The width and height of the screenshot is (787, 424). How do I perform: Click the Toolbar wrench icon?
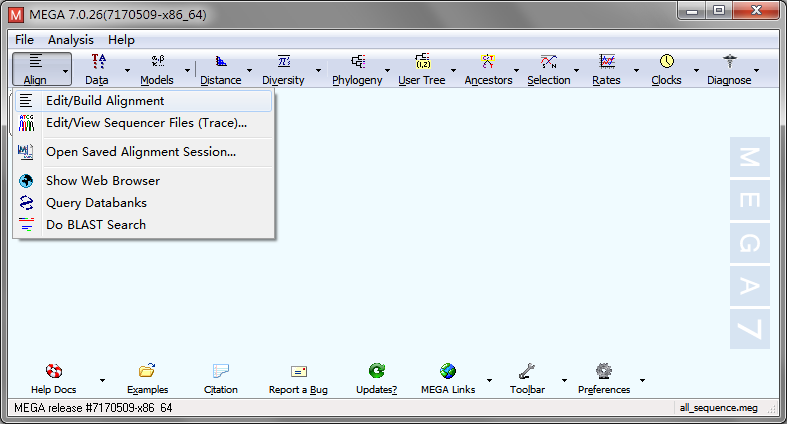tap(527, 371)
